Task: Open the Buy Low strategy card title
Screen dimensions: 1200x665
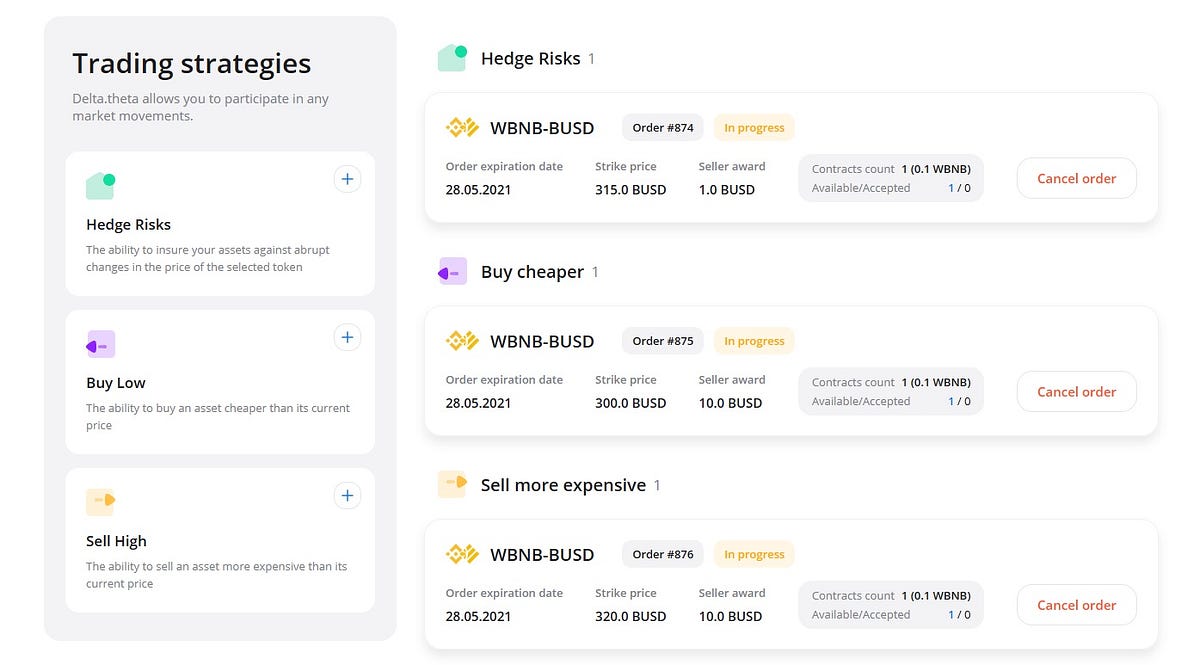Action: point(116,383)
